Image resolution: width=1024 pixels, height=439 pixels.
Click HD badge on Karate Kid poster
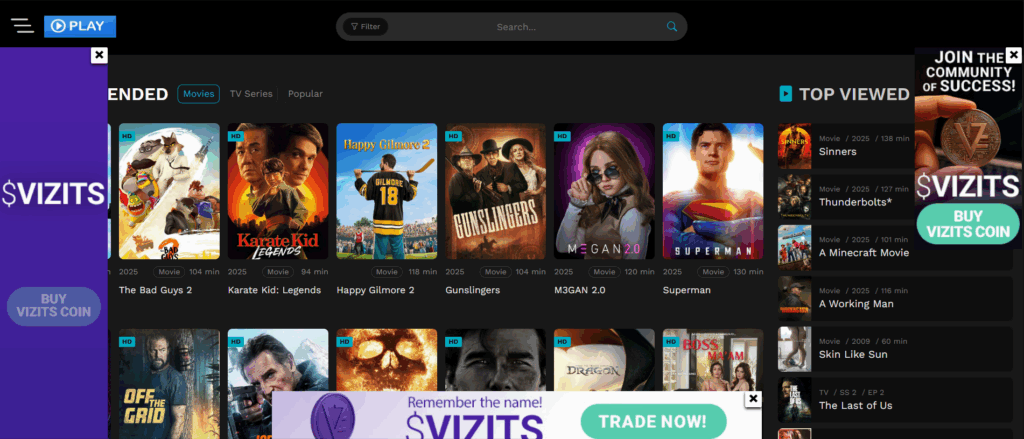tap(236, 136)
